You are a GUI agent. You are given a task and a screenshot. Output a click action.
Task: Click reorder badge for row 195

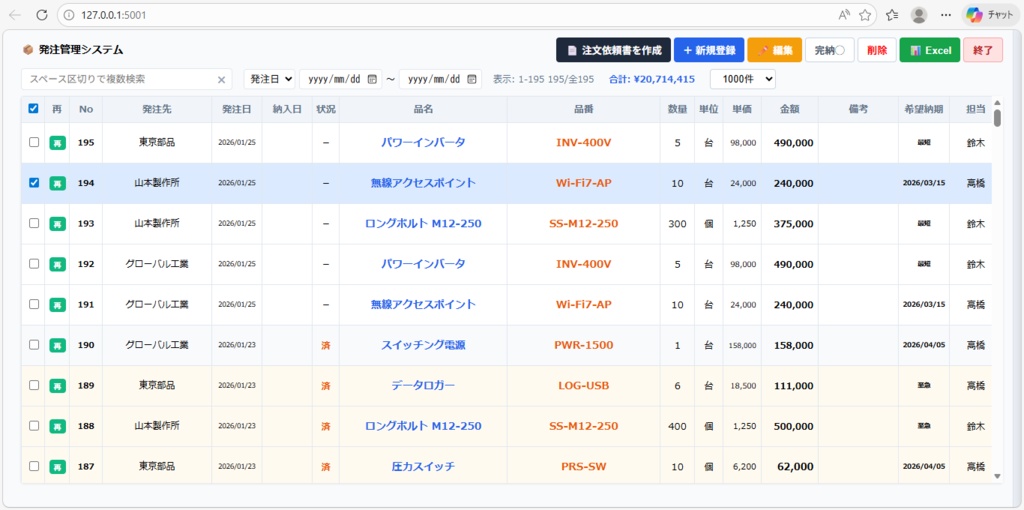tap(57, 142)
